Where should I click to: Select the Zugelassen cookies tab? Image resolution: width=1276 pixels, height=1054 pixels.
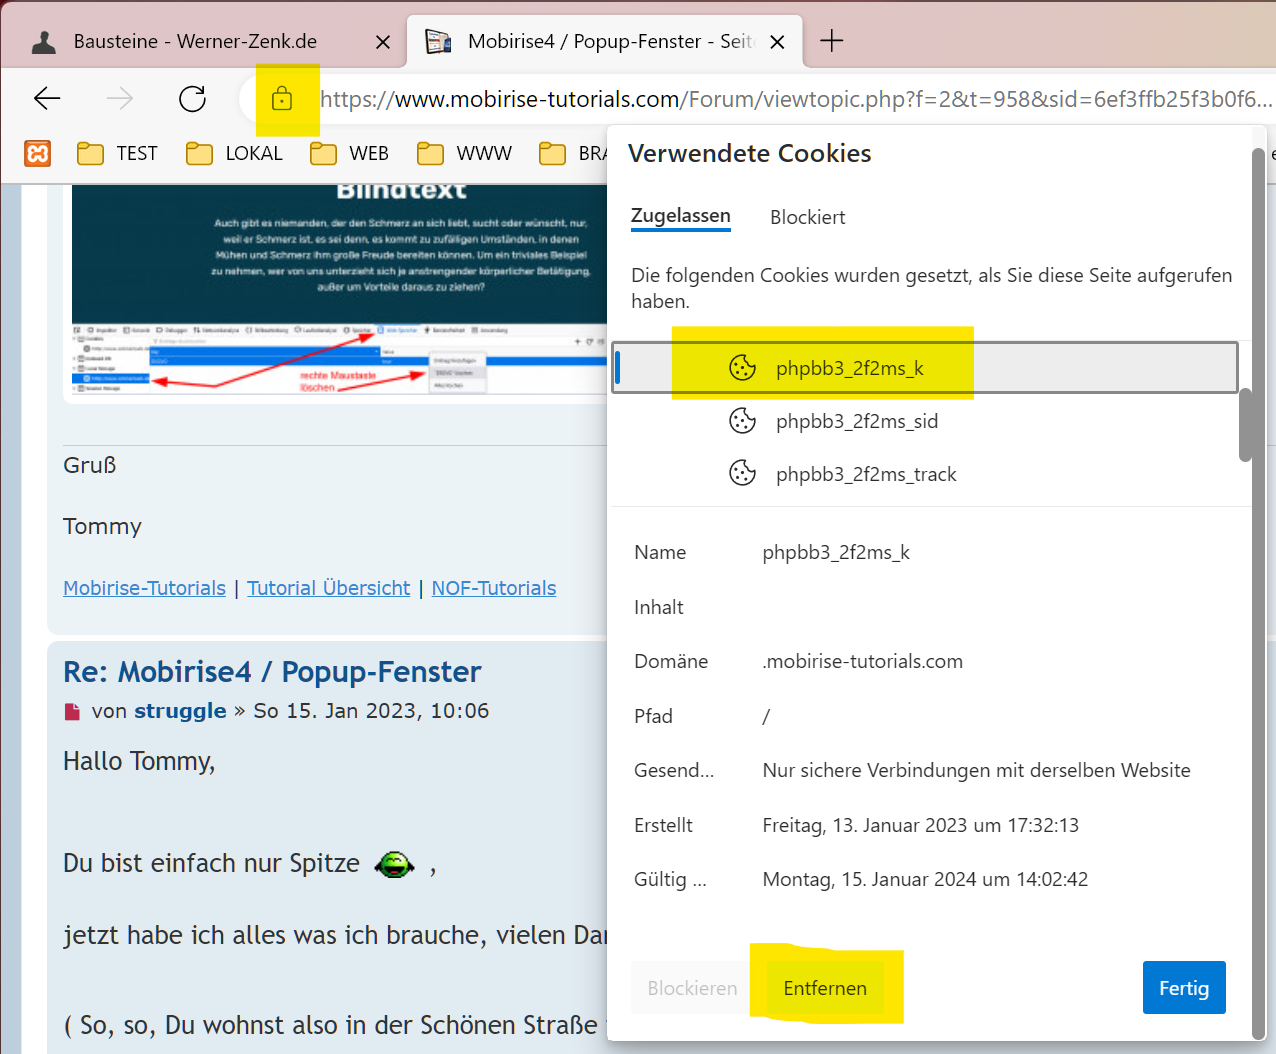click(x=680, y=216)
